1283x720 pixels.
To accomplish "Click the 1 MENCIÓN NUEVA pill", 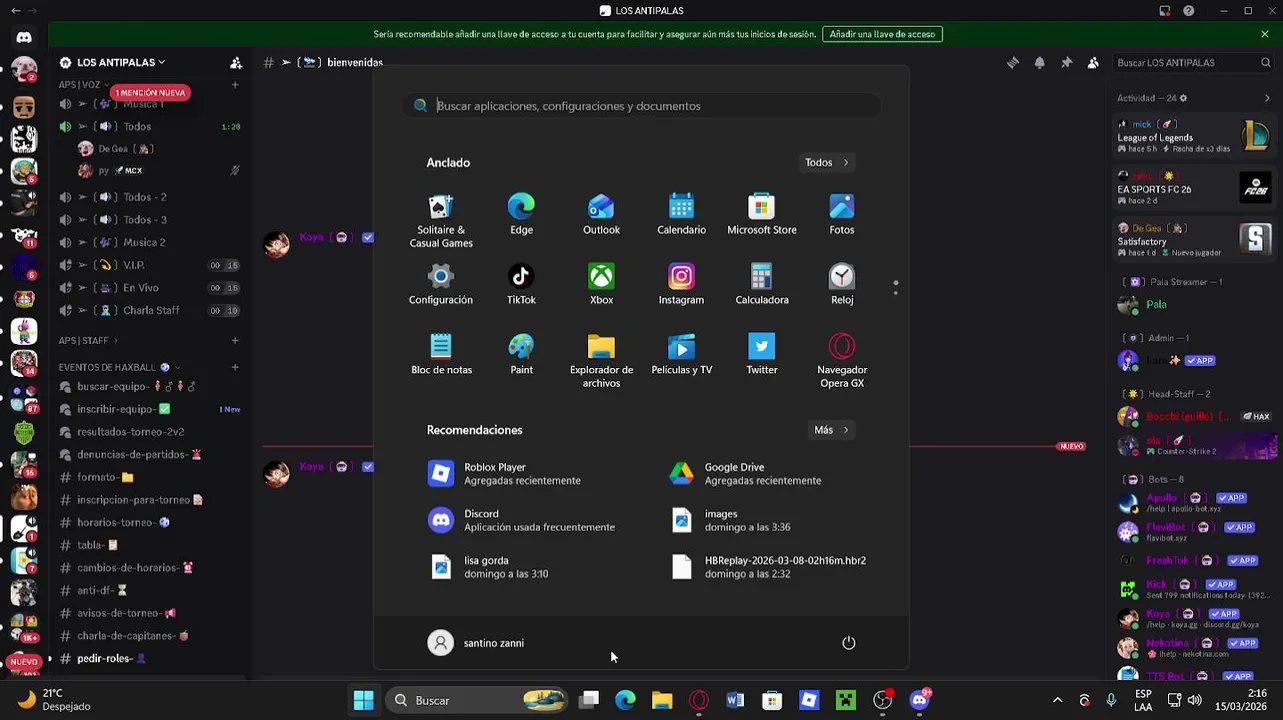I will tap(150, 93).
